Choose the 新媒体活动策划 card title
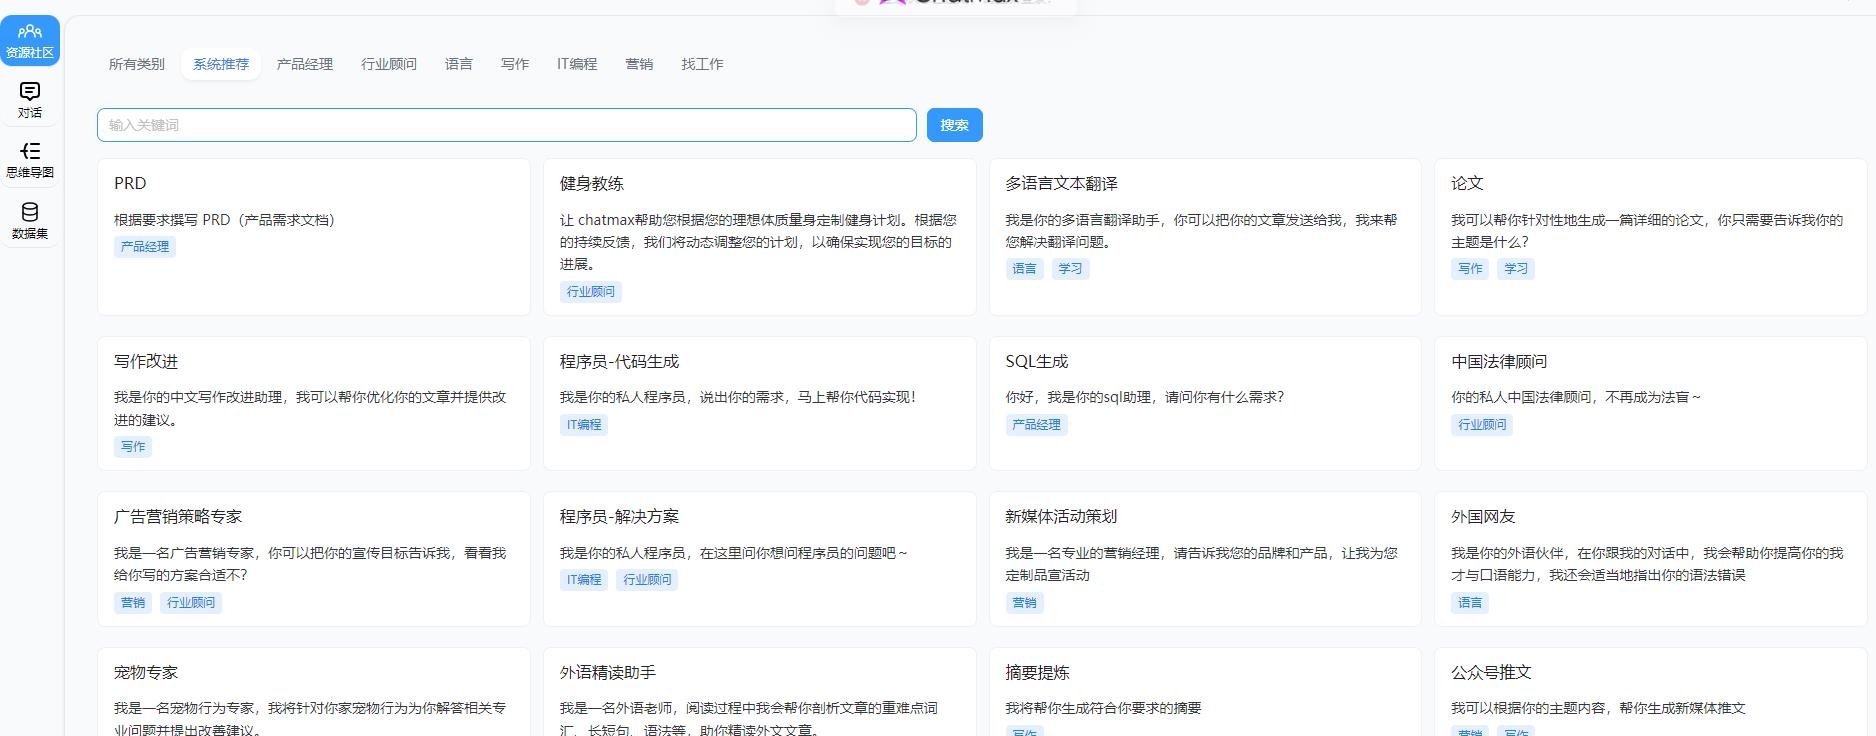The image size is (1876, 736). click(x=1062, y=516)
